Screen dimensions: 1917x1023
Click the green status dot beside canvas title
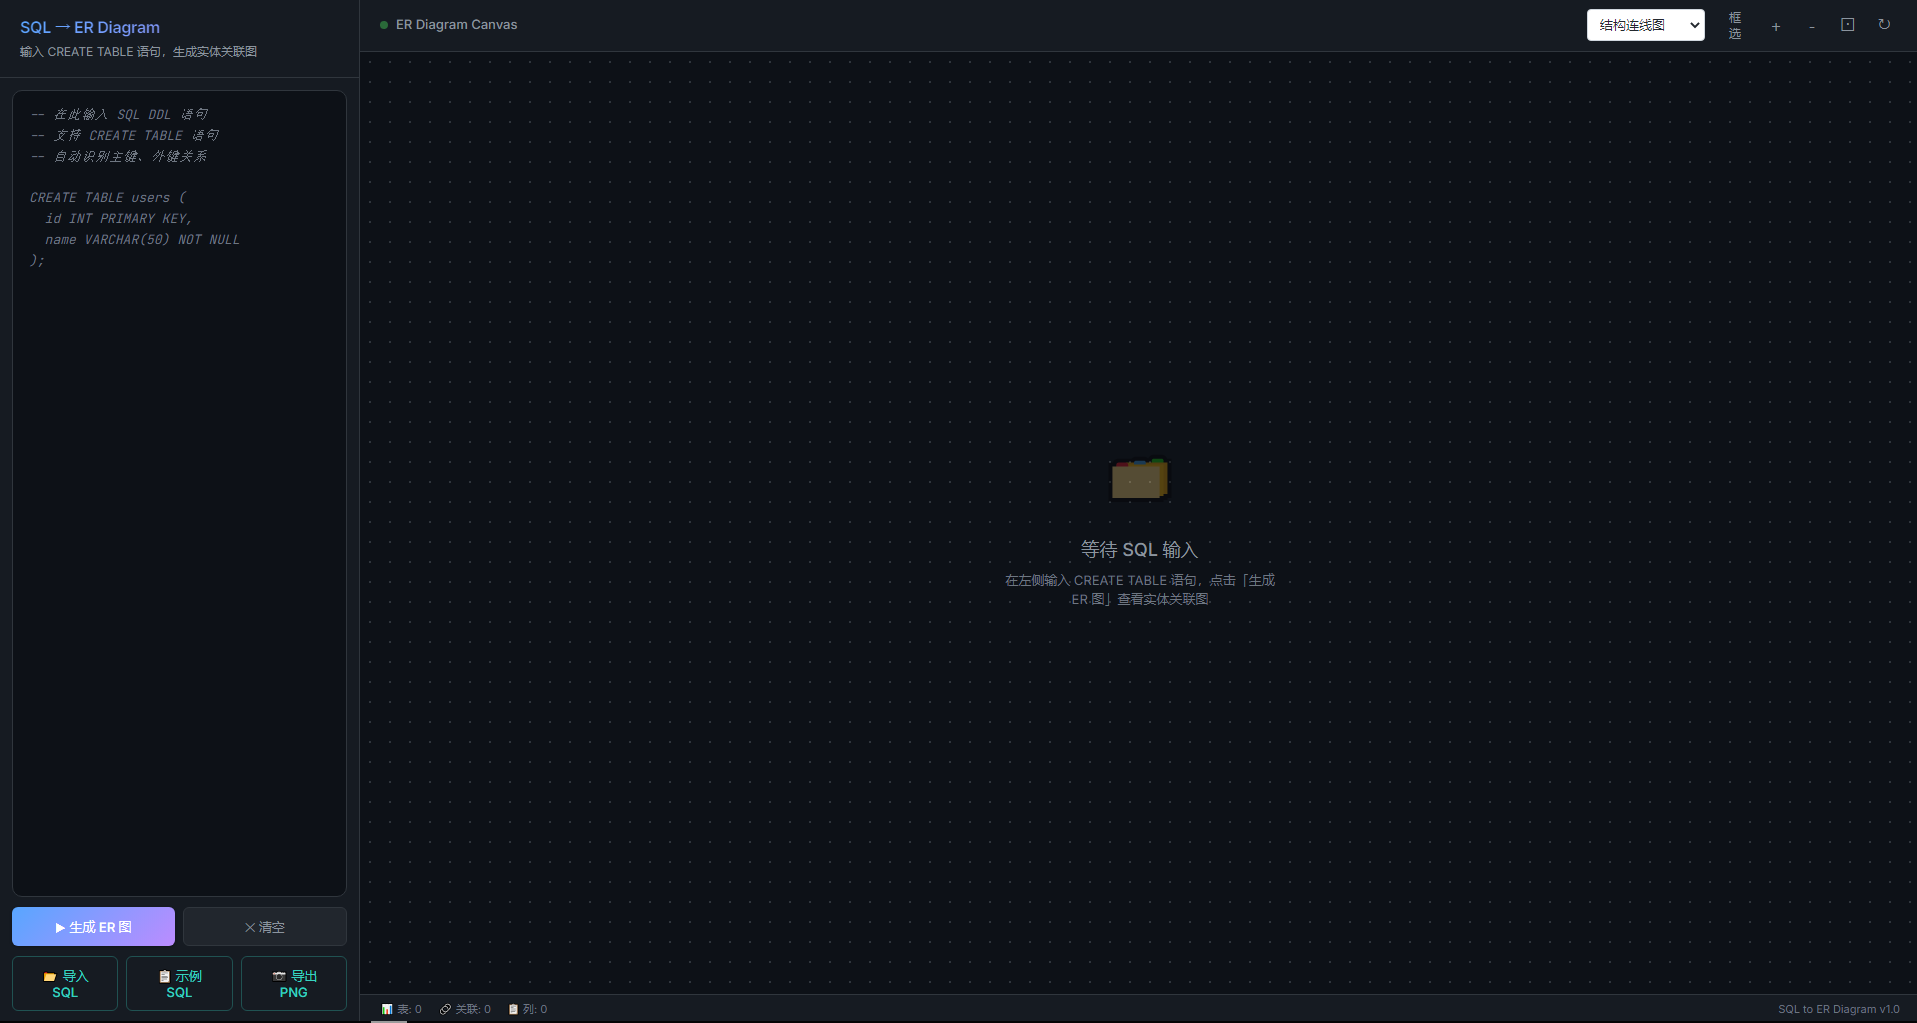tap(384, 25)
